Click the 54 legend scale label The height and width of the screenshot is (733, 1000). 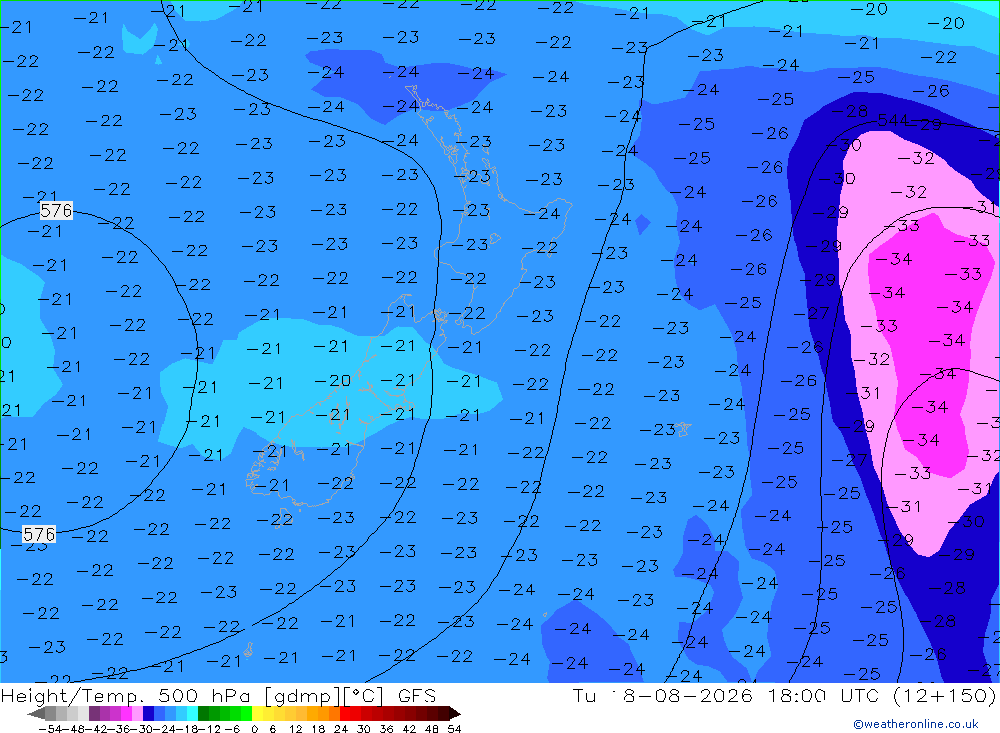tap(454, 729)
